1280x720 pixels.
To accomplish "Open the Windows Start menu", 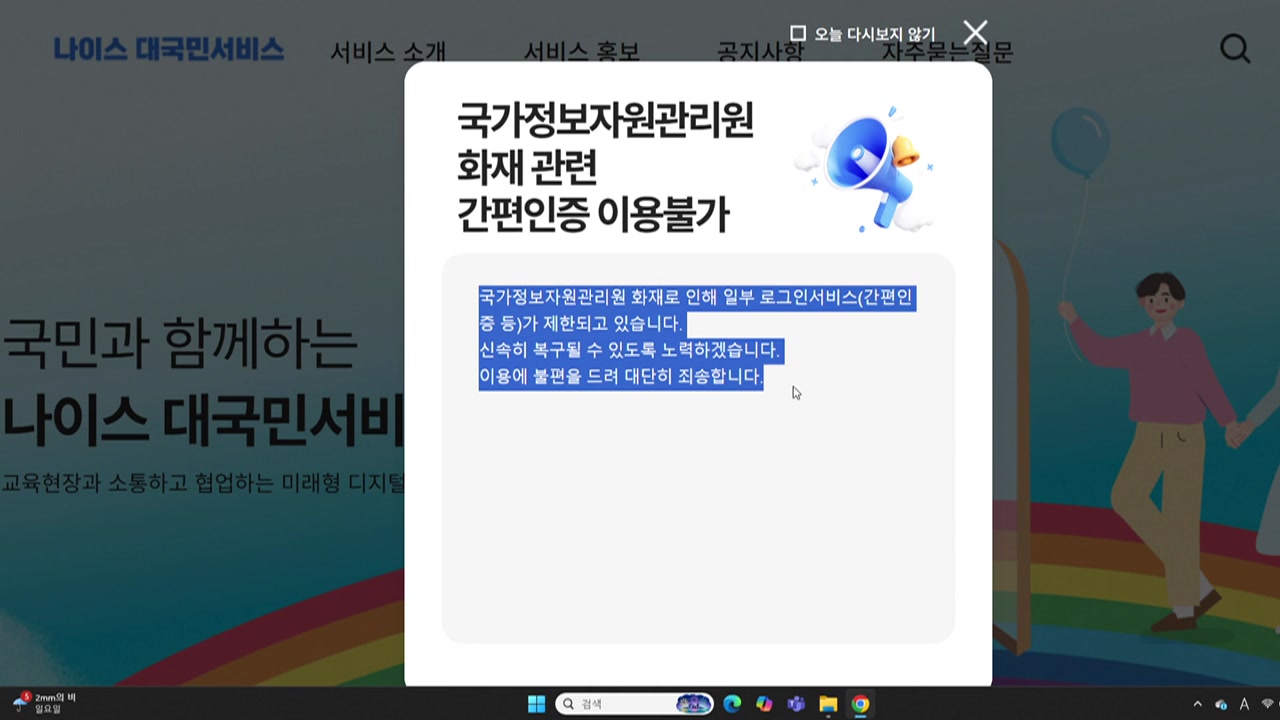I will pos(536,704).
